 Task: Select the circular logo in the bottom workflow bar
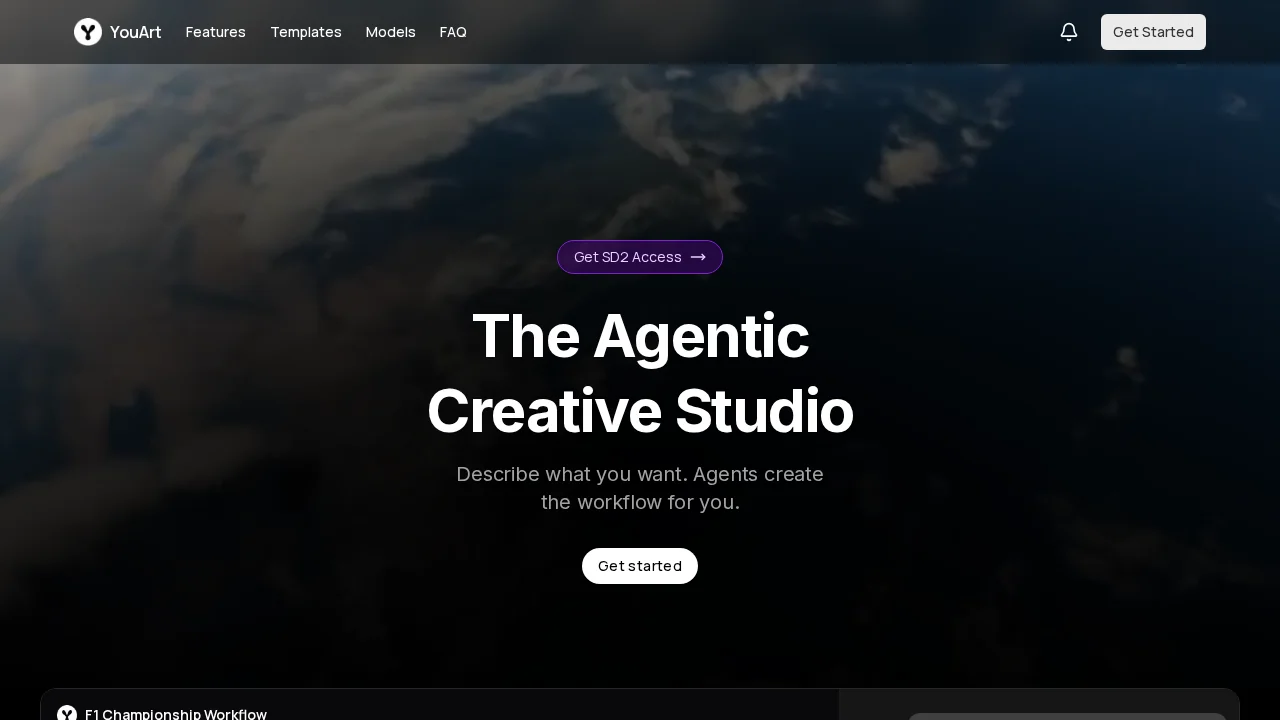pyautogui.click(x=67, y=714)
